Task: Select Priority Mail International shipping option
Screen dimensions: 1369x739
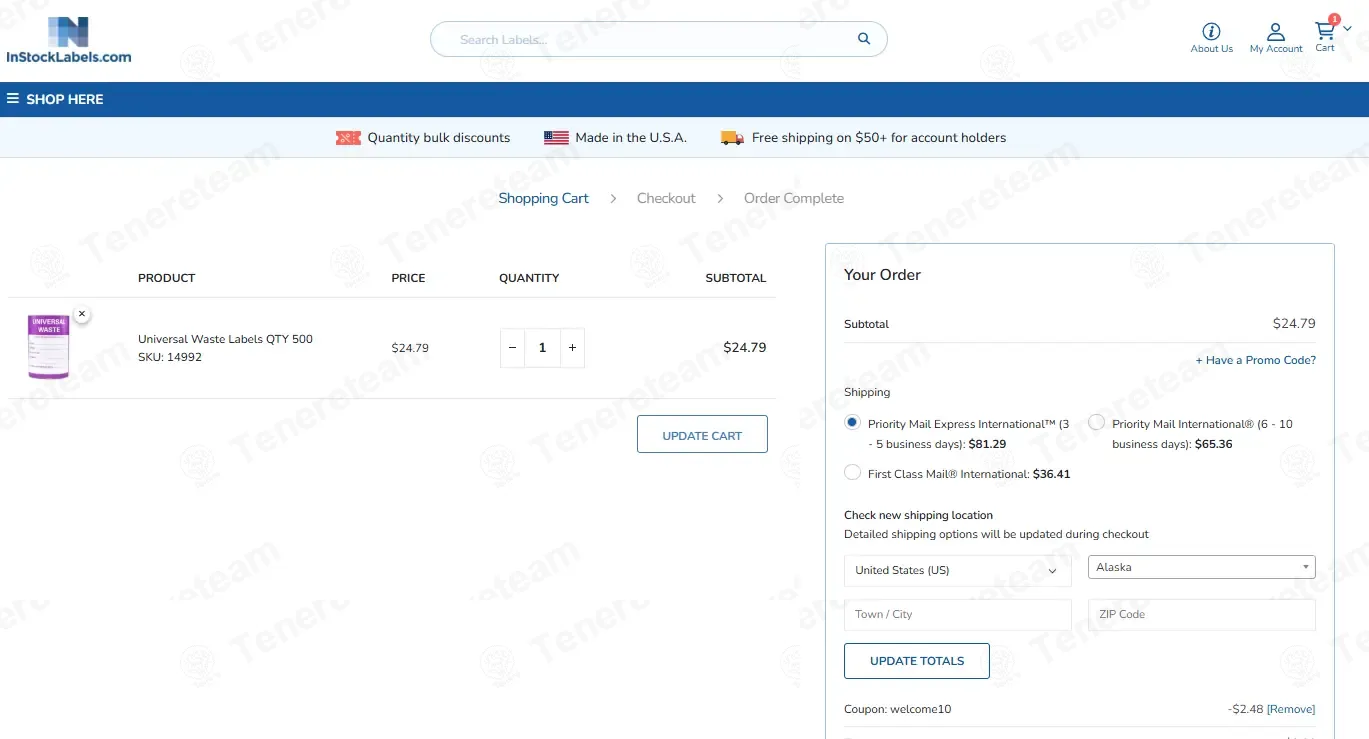Action: [x=1096, y=422]
